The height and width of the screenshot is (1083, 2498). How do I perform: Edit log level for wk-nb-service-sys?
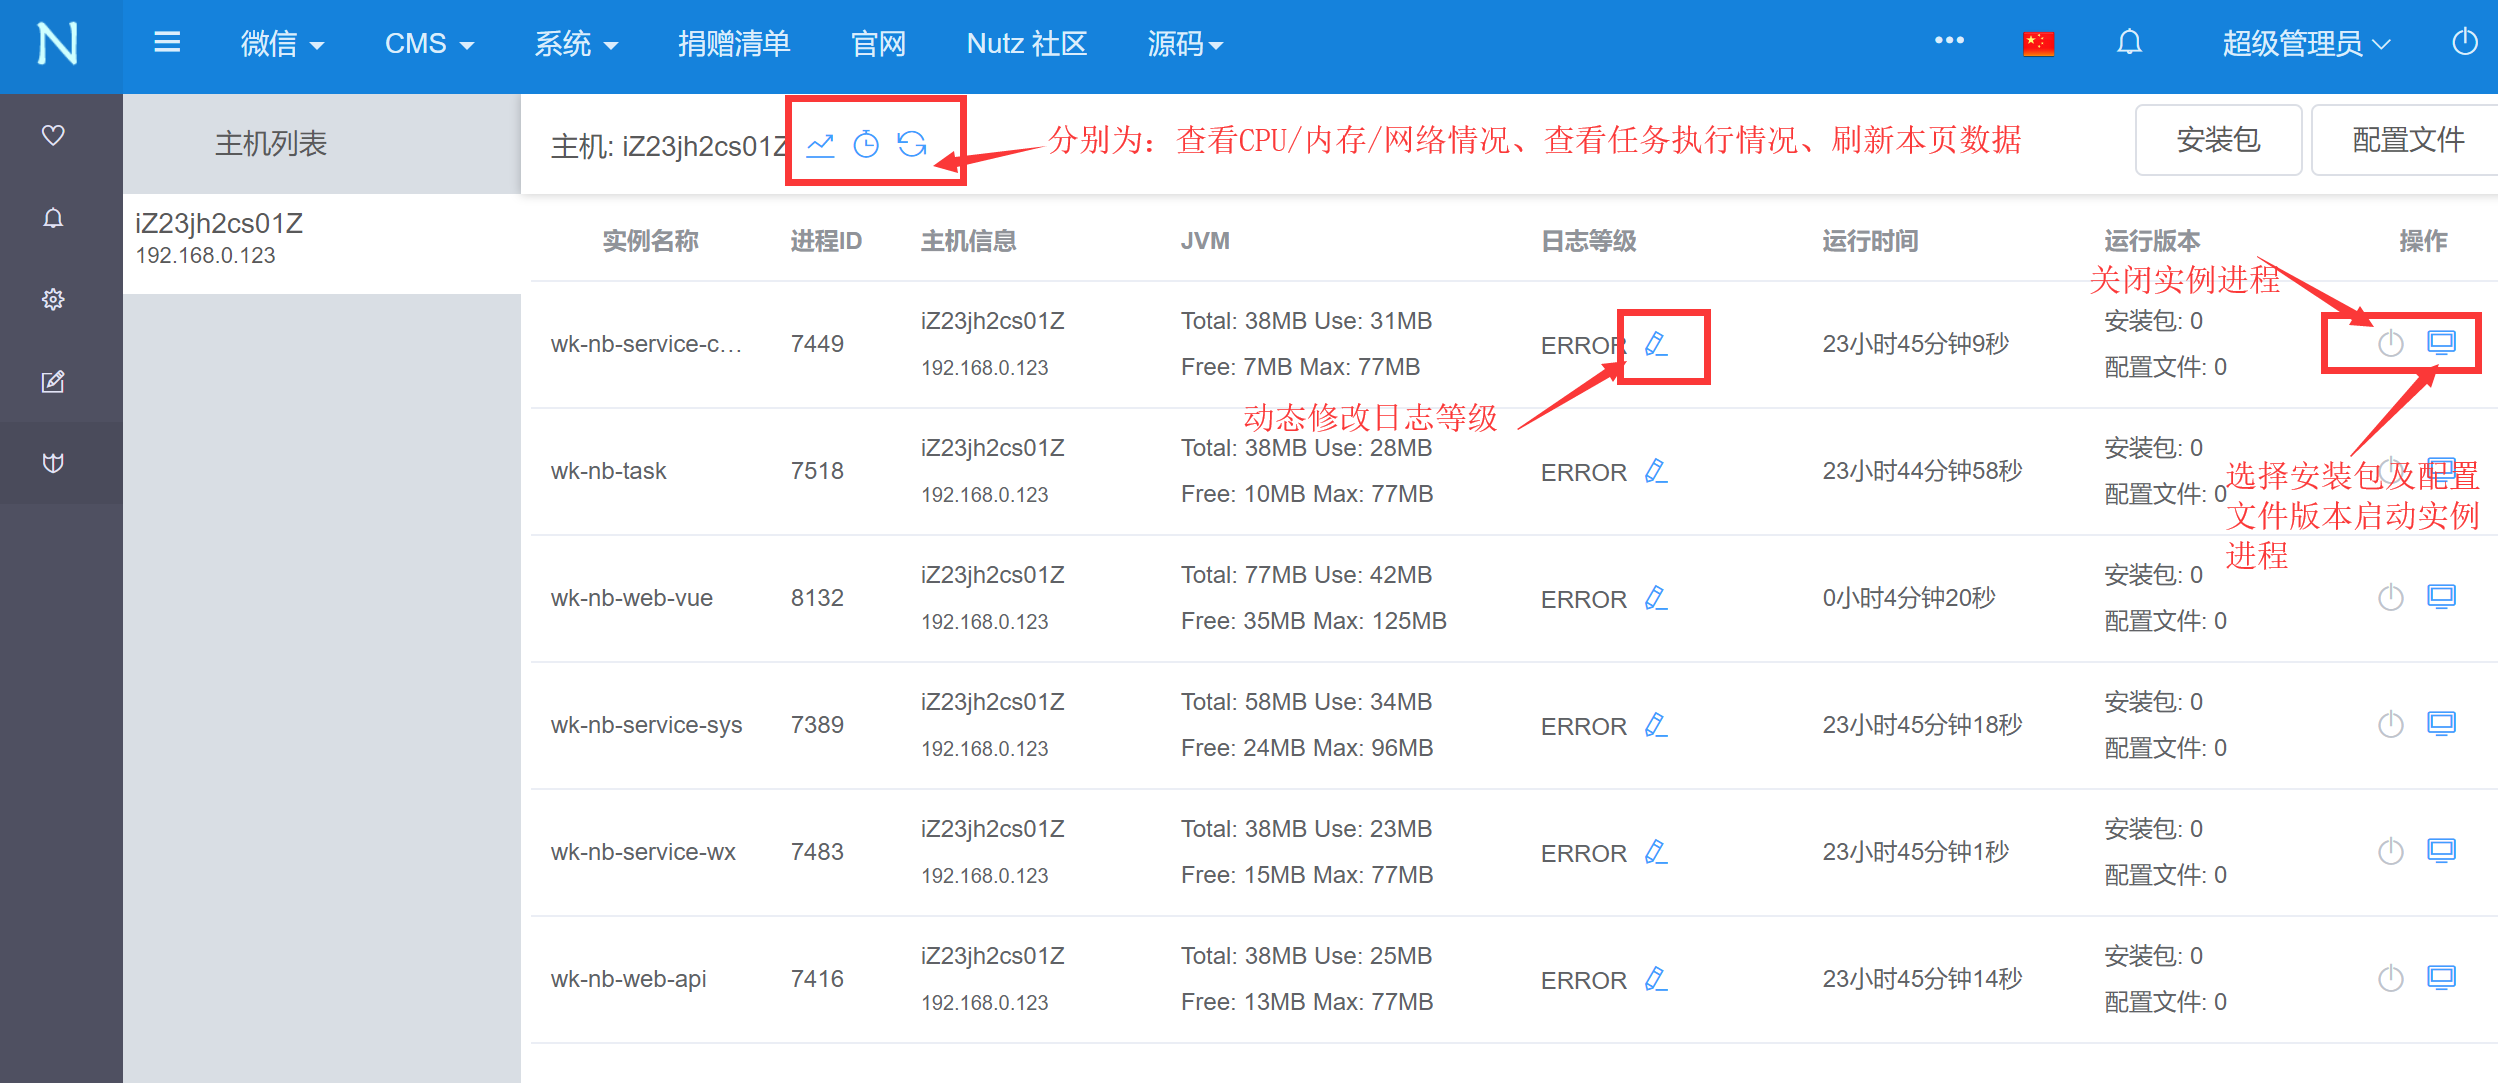(1656, 725)
